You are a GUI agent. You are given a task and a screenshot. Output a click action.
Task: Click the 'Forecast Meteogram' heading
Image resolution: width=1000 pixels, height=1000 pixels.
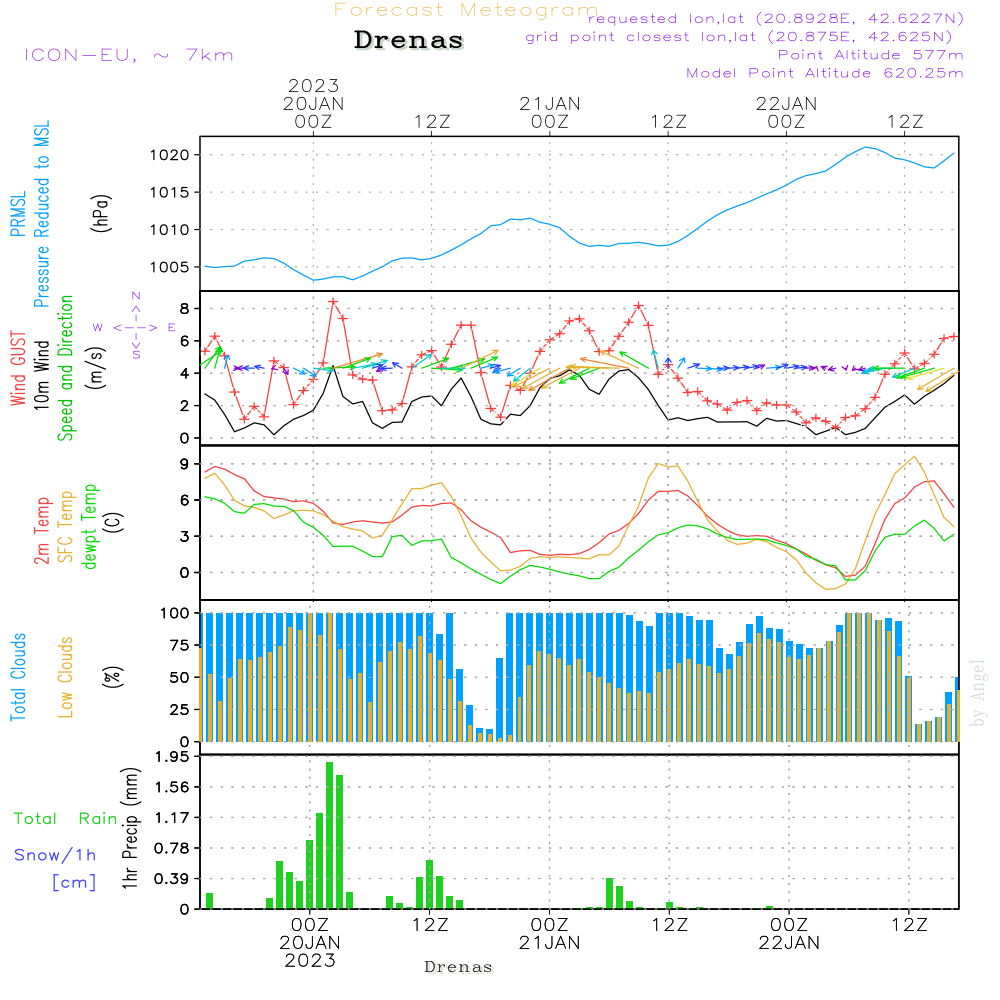(x=466, y=10)
